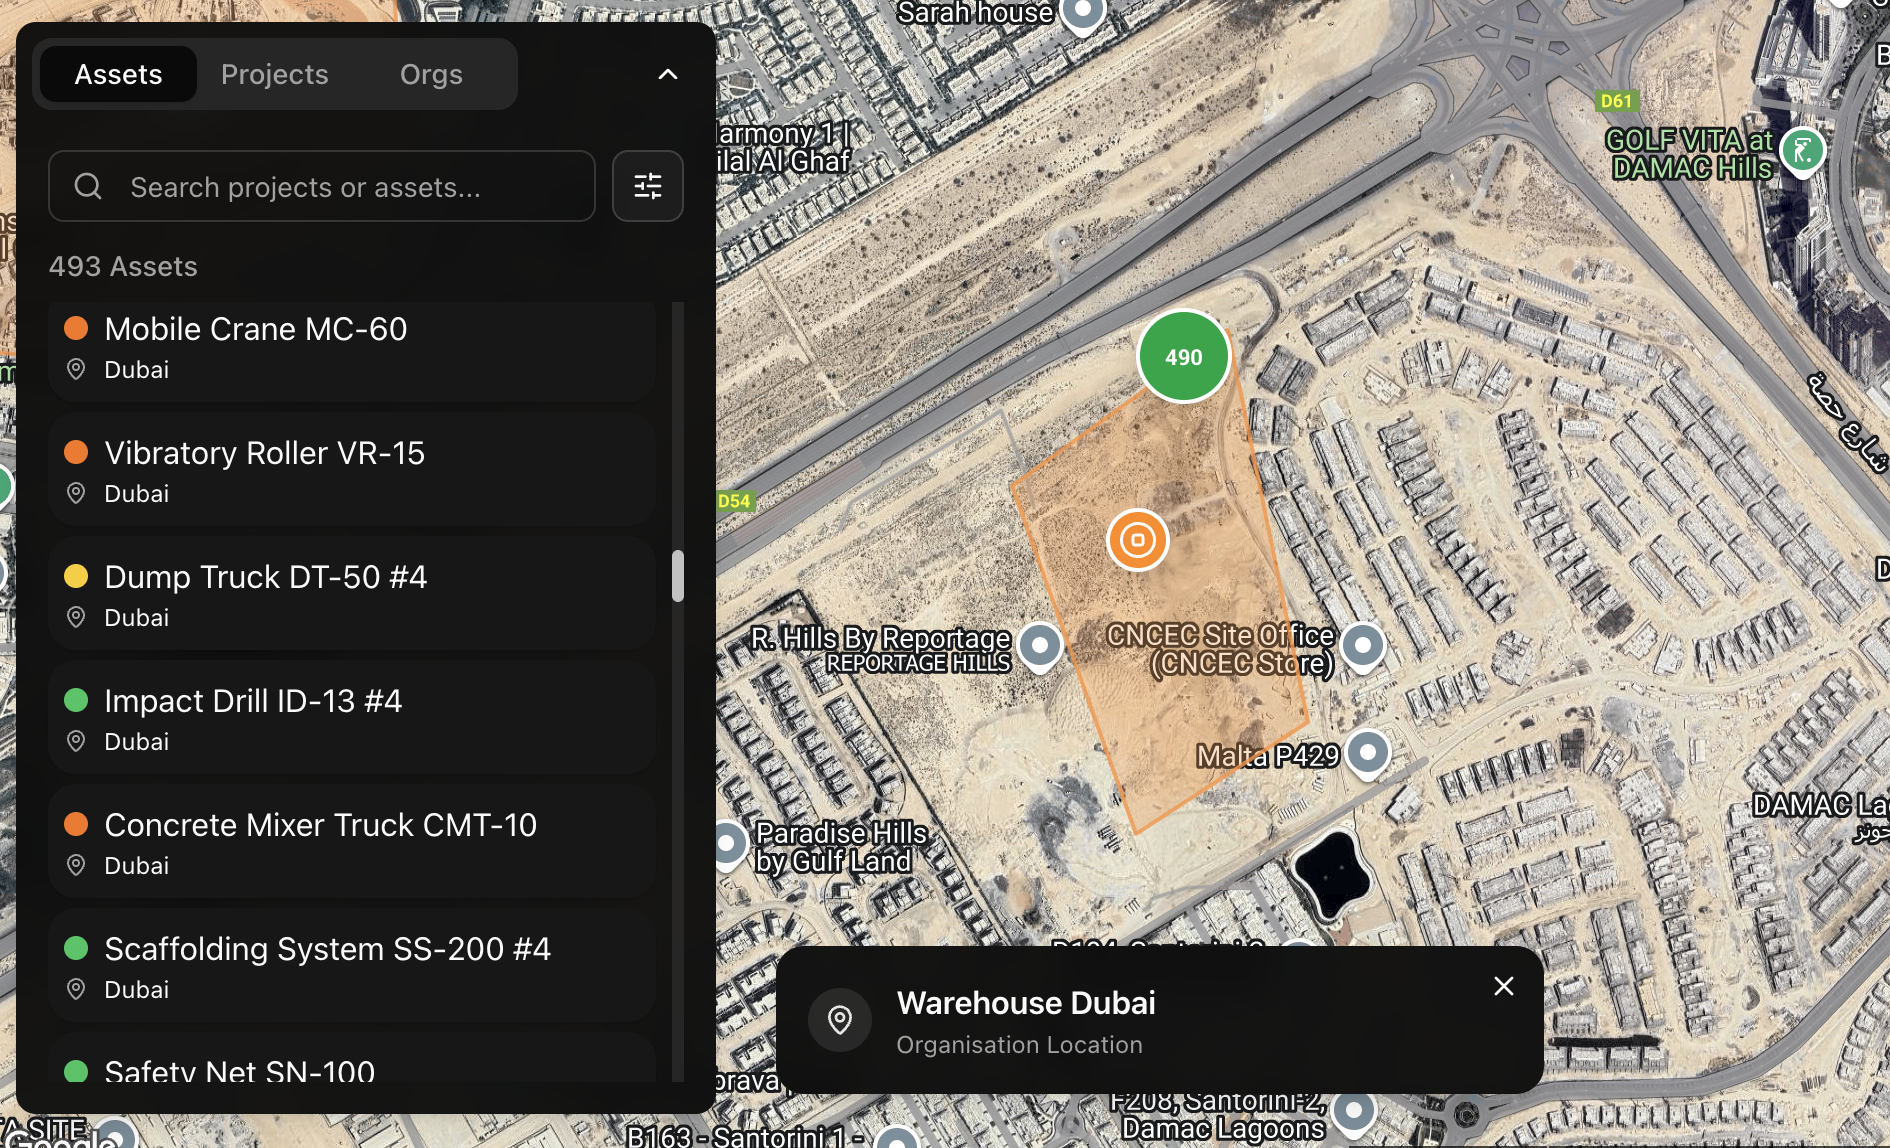
Task: Switch to the Projects tab
Action: [x=274, y=74]
